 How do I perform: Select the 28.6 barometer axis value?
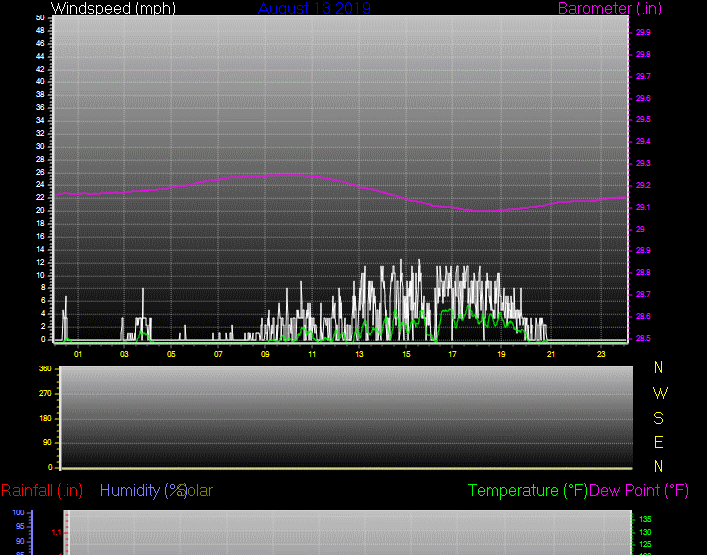[643, 316]
